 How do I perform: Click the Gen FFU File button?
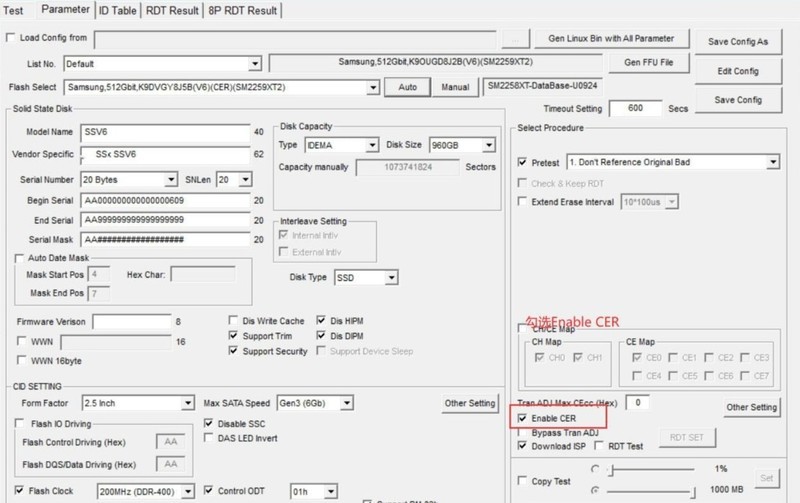pyautogui.click(x=648, y=62)
